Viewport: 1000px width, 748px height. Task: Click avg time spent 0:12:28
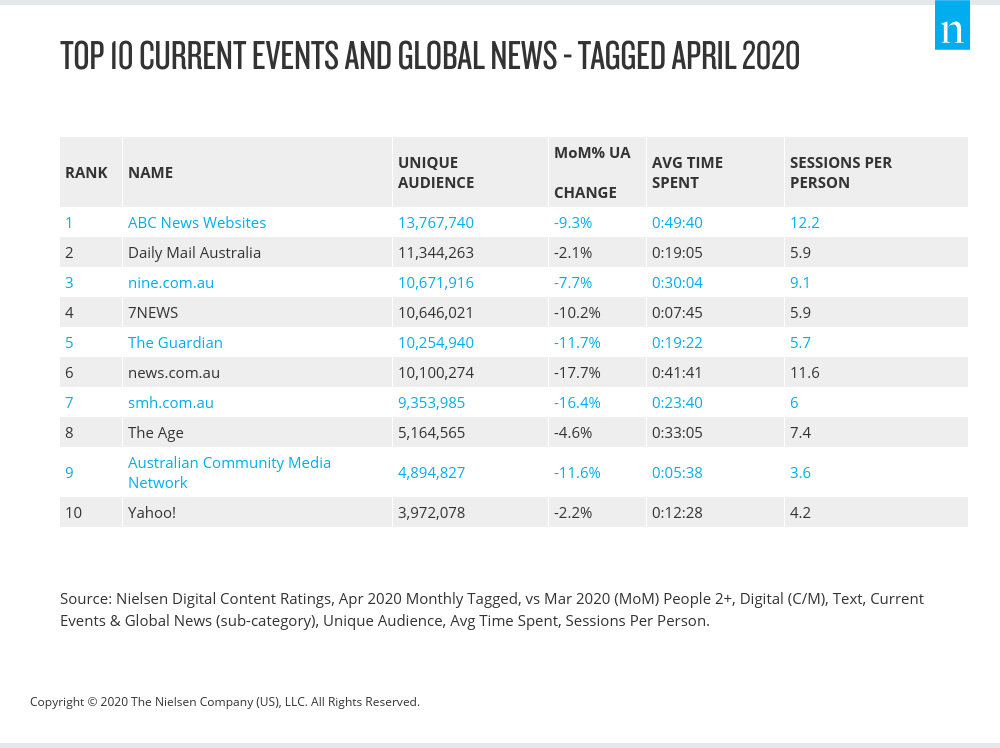tap(677, 513)
